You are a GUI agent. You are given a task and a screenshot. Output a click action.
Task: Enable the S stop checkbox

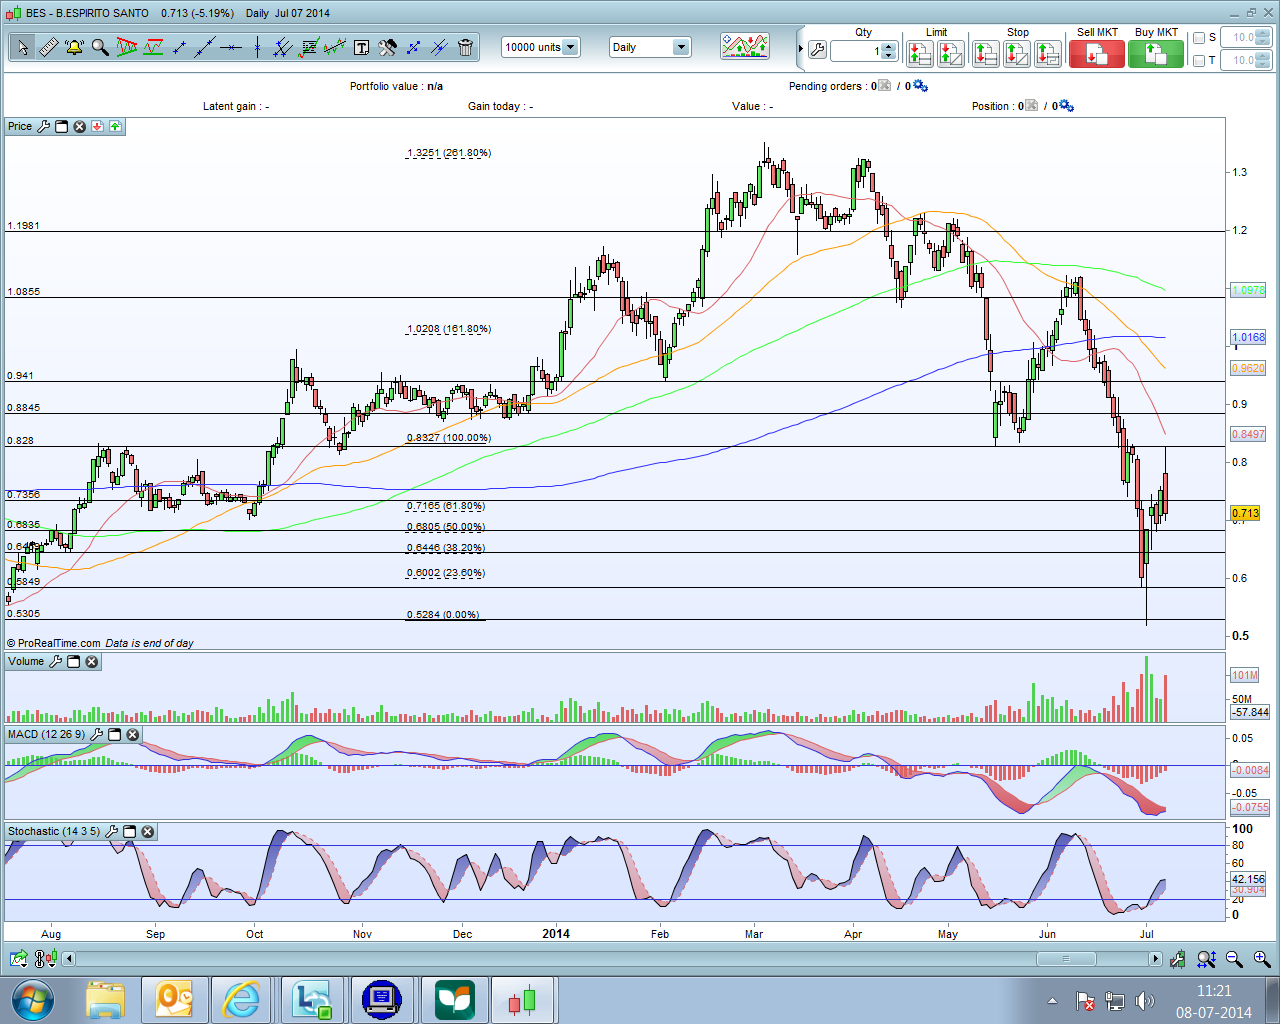coord(1199,38)
